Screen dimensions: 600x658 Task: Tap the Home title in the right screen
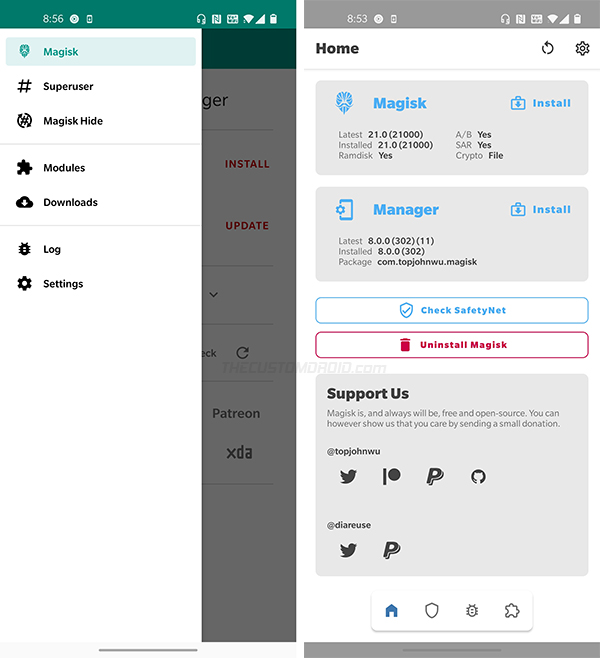(x=337, y=48)
